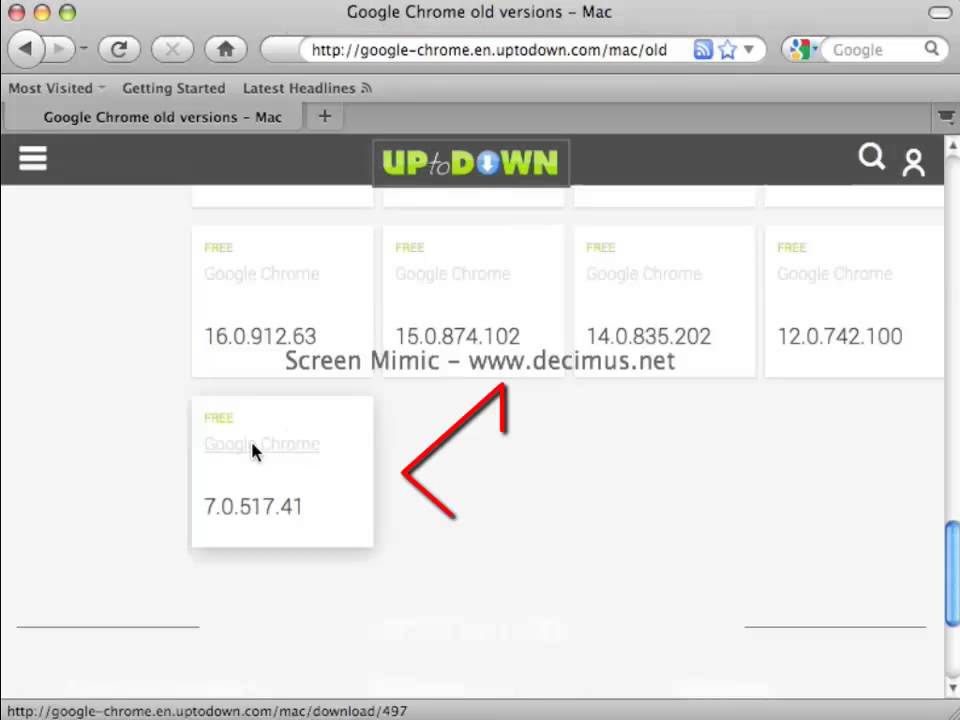
Task: Open the Uptodown user account icon
Action: click(x=913, y=163)
